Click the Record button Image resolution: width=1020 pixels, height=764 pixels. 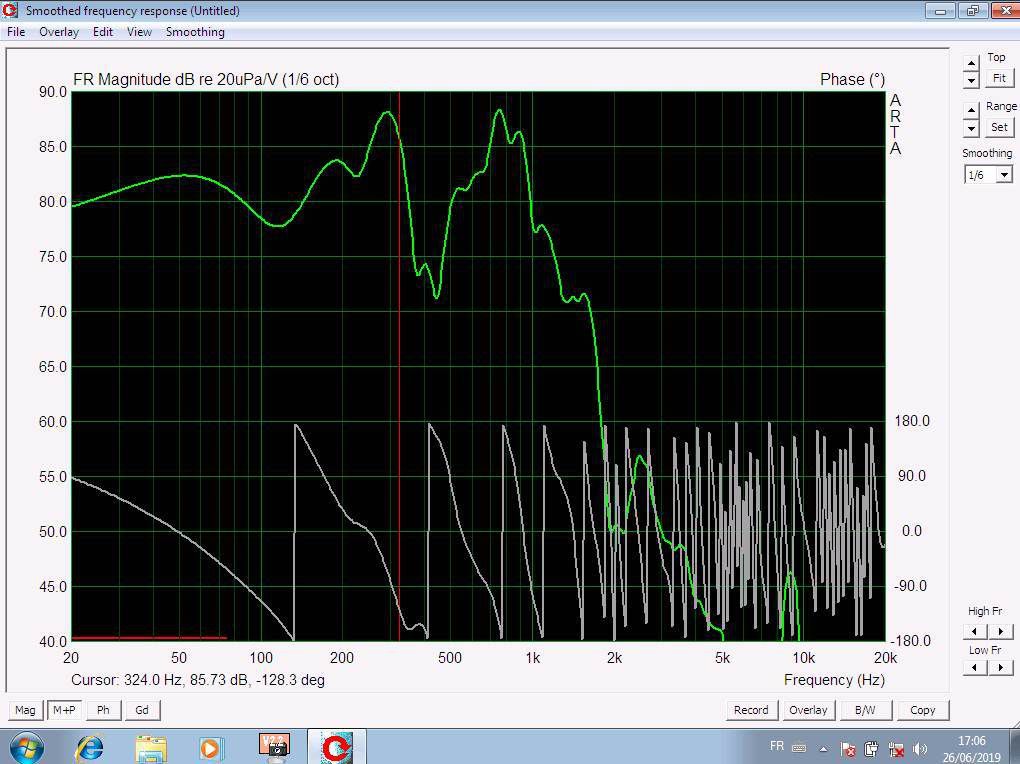(751, 710)
